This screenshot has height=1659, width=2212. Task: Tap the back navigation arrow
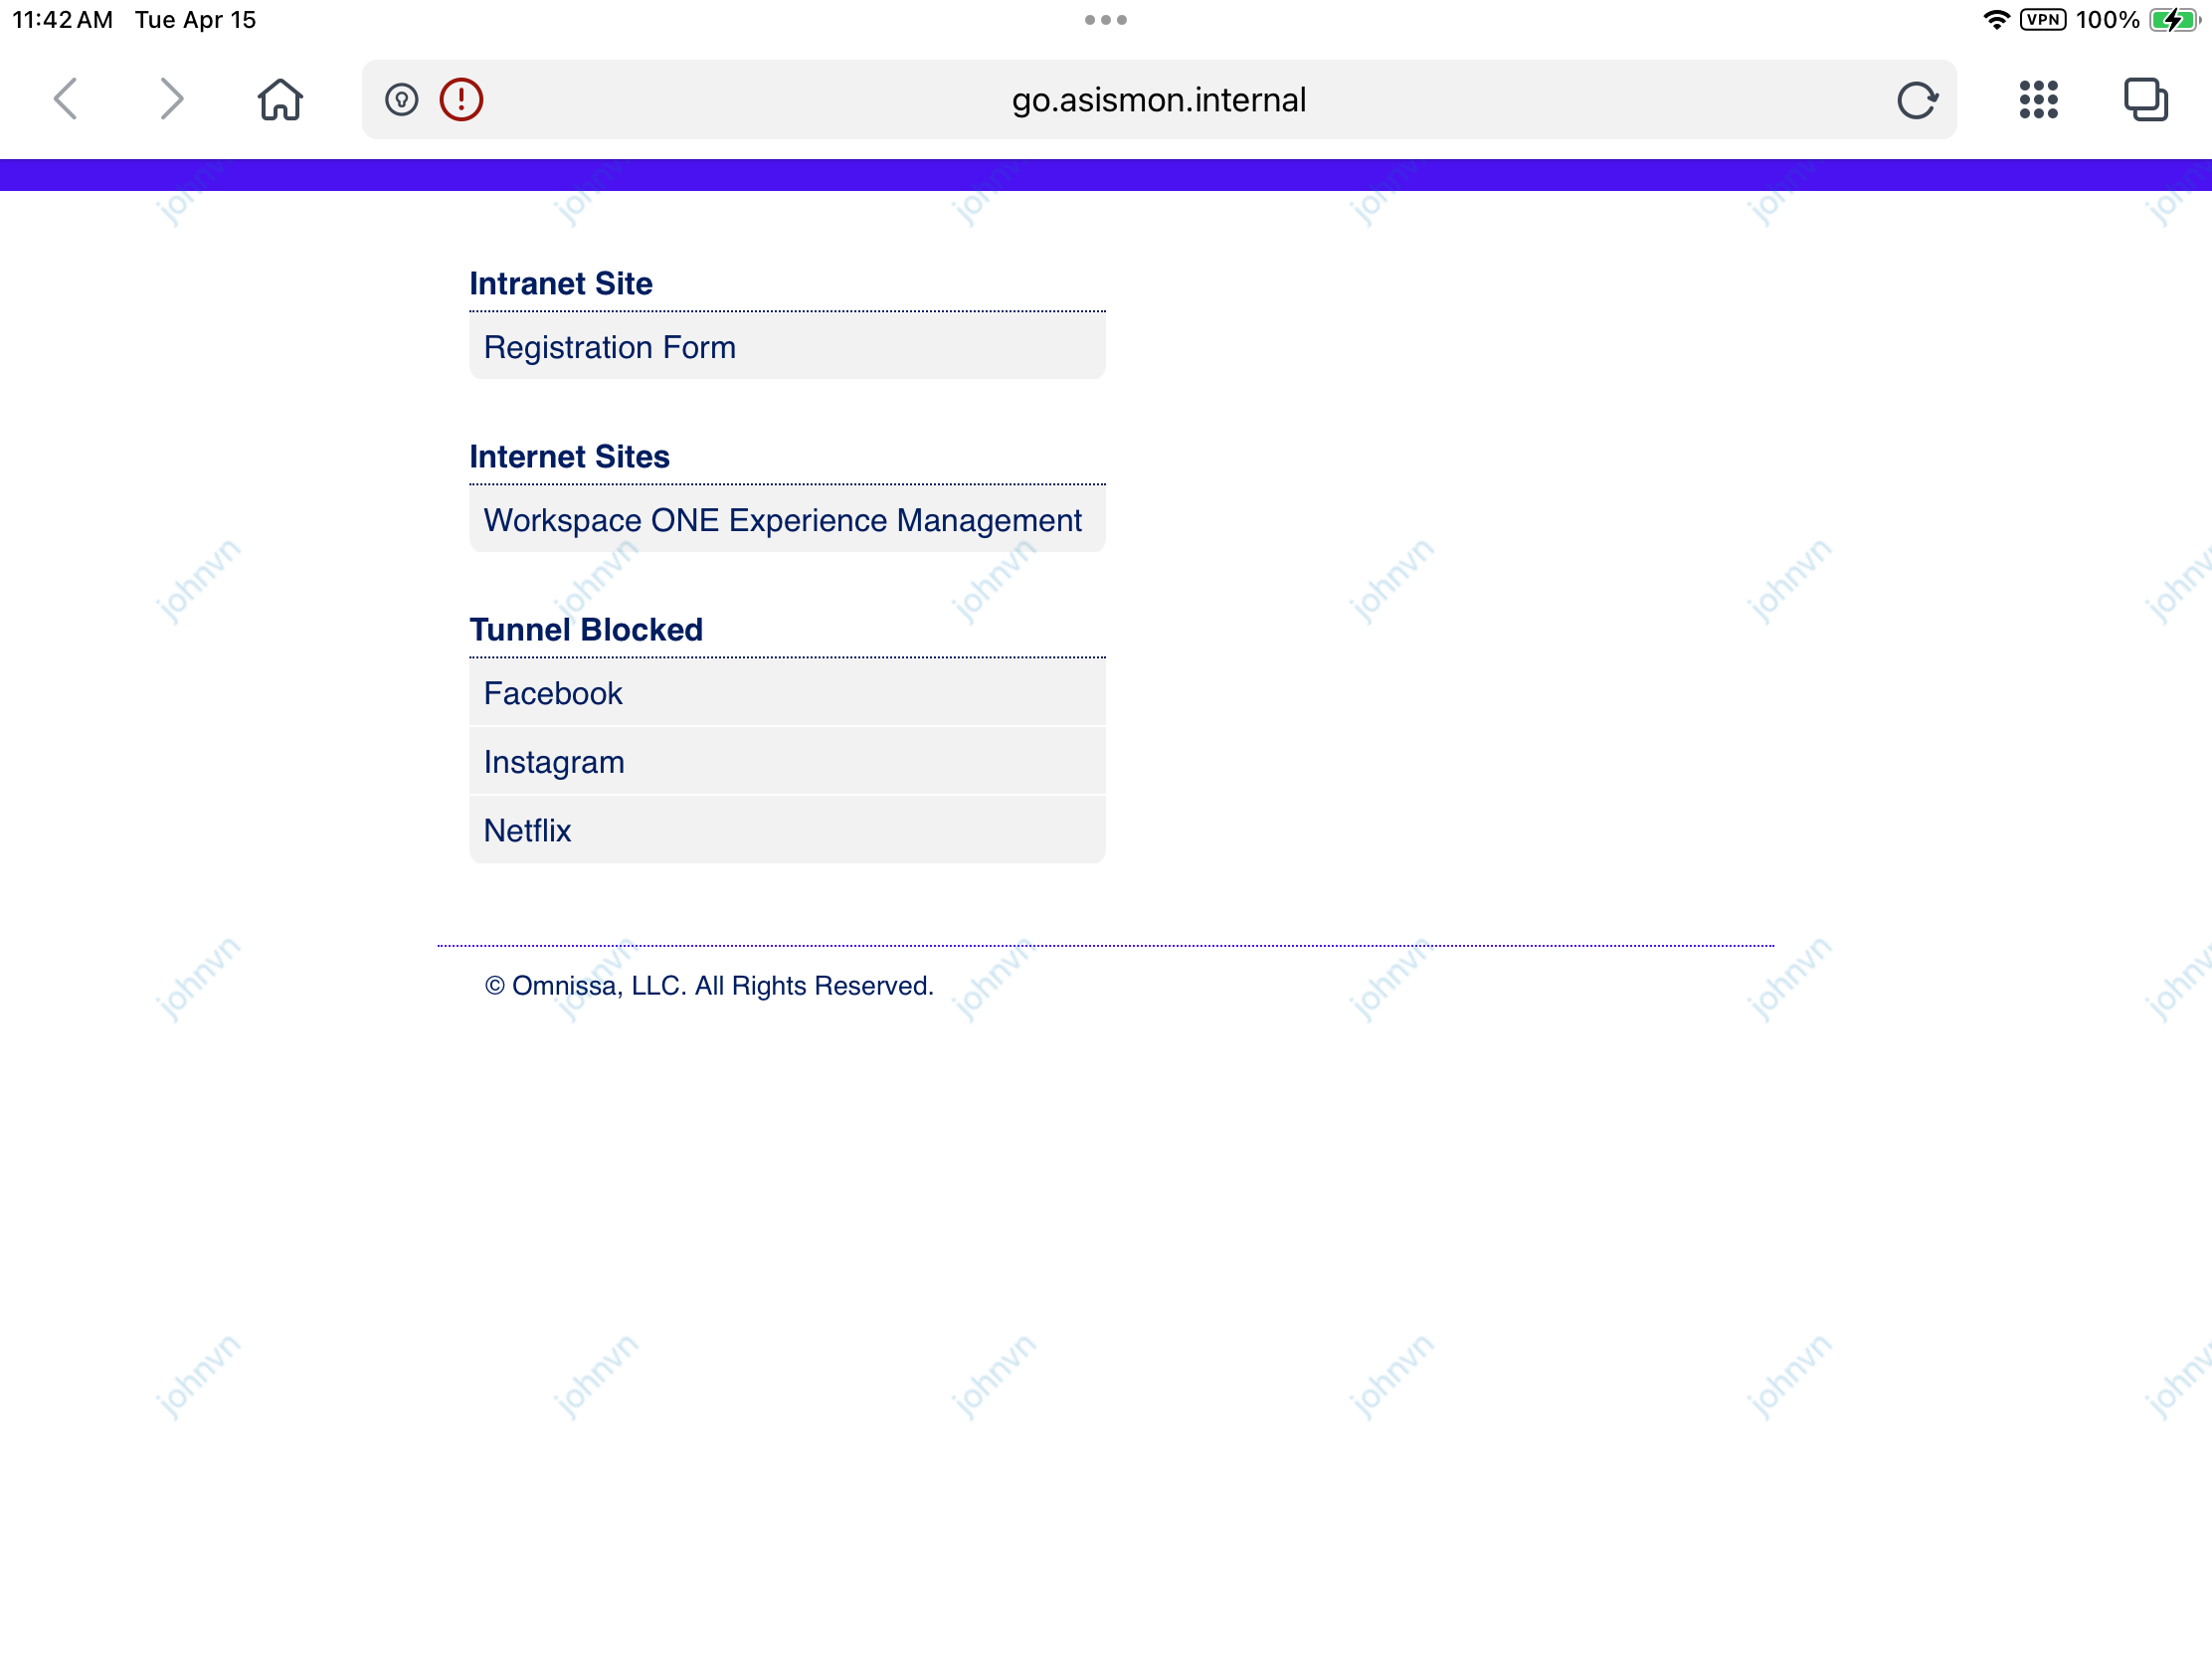click(66, 99)
